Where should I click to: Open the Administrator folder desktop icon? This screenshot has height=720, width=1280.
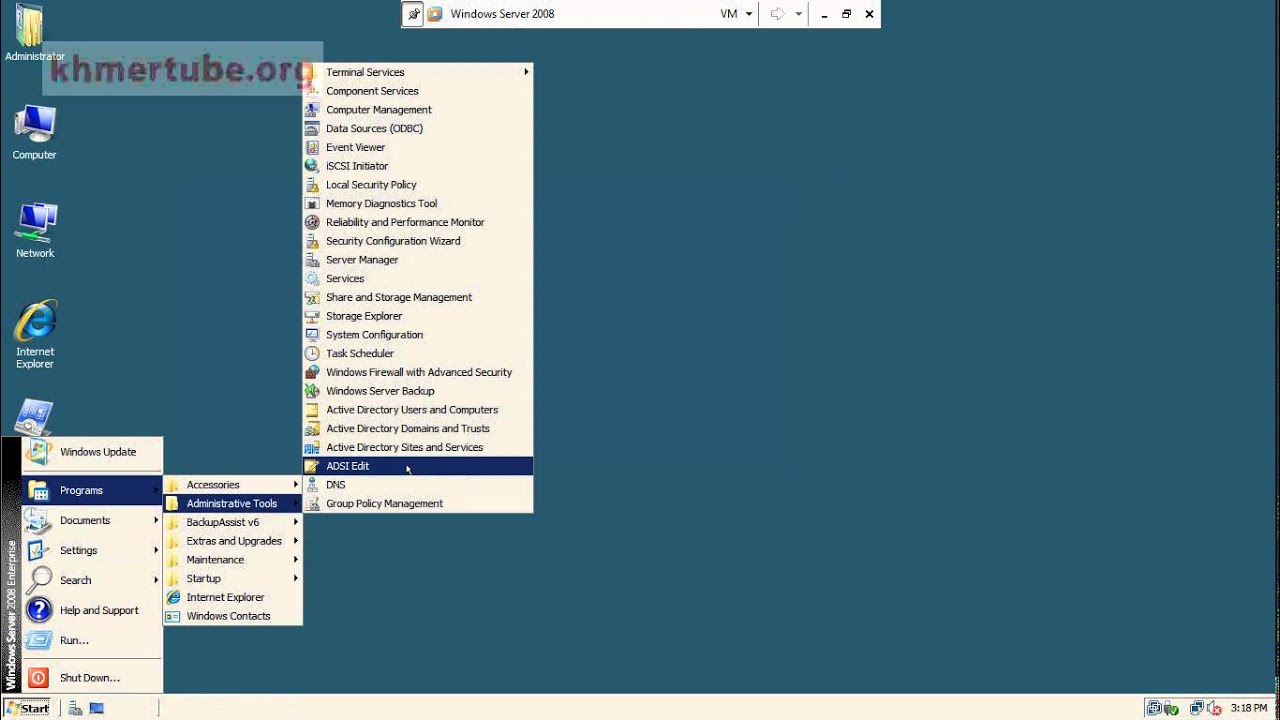pyautogui.click(x=33, y=32)
